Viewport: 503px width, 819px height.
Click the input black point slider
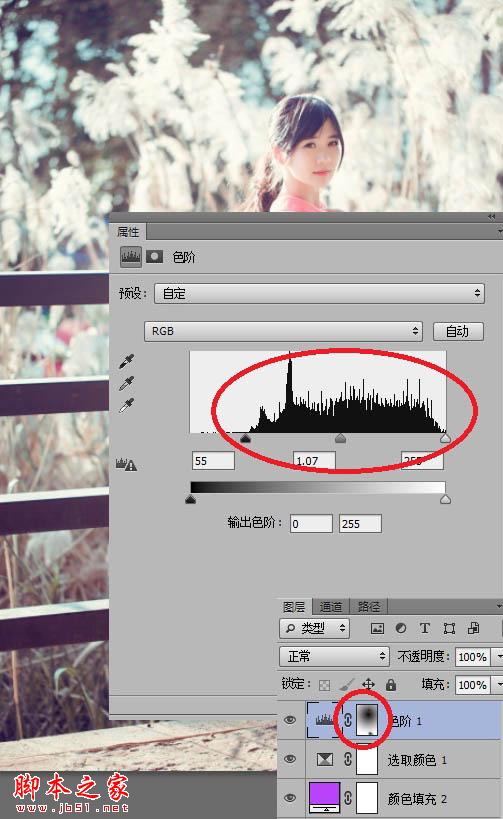[245, 438]
